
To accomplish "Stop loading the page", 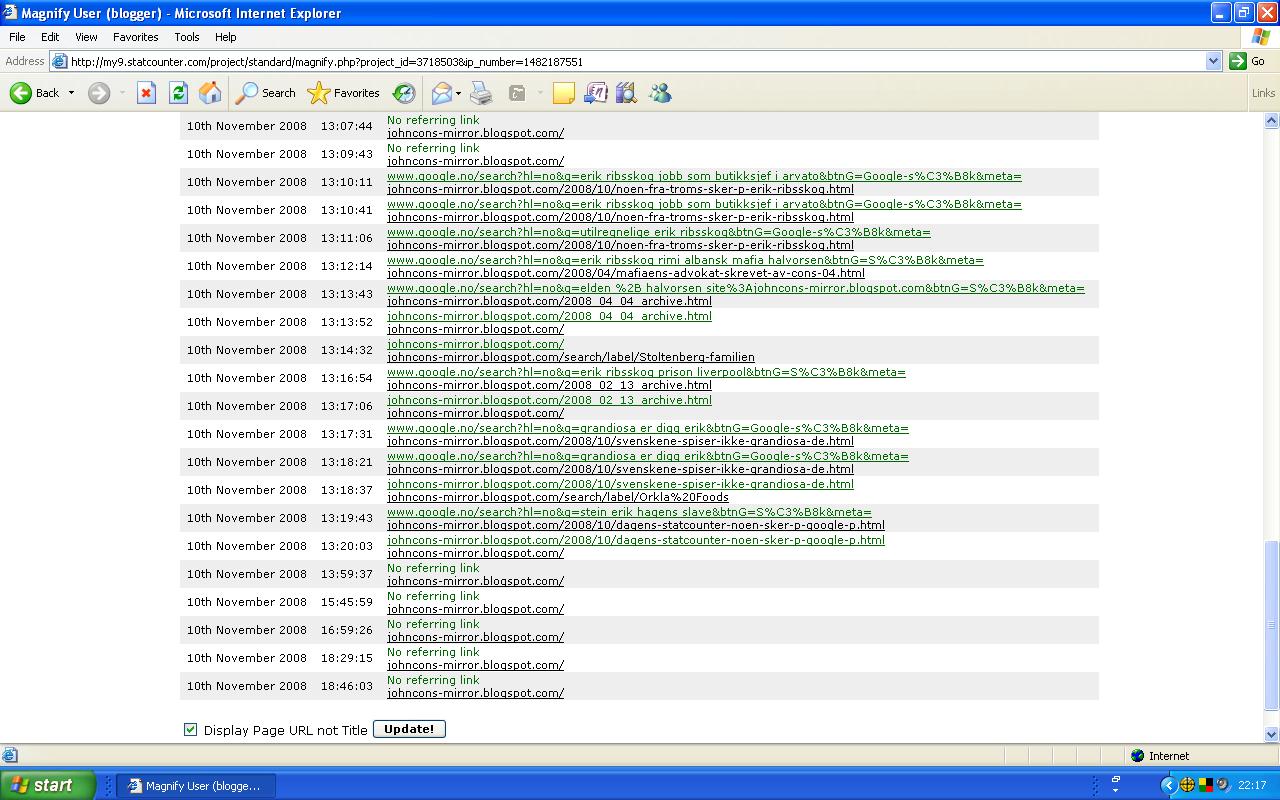I will point(146,93).
